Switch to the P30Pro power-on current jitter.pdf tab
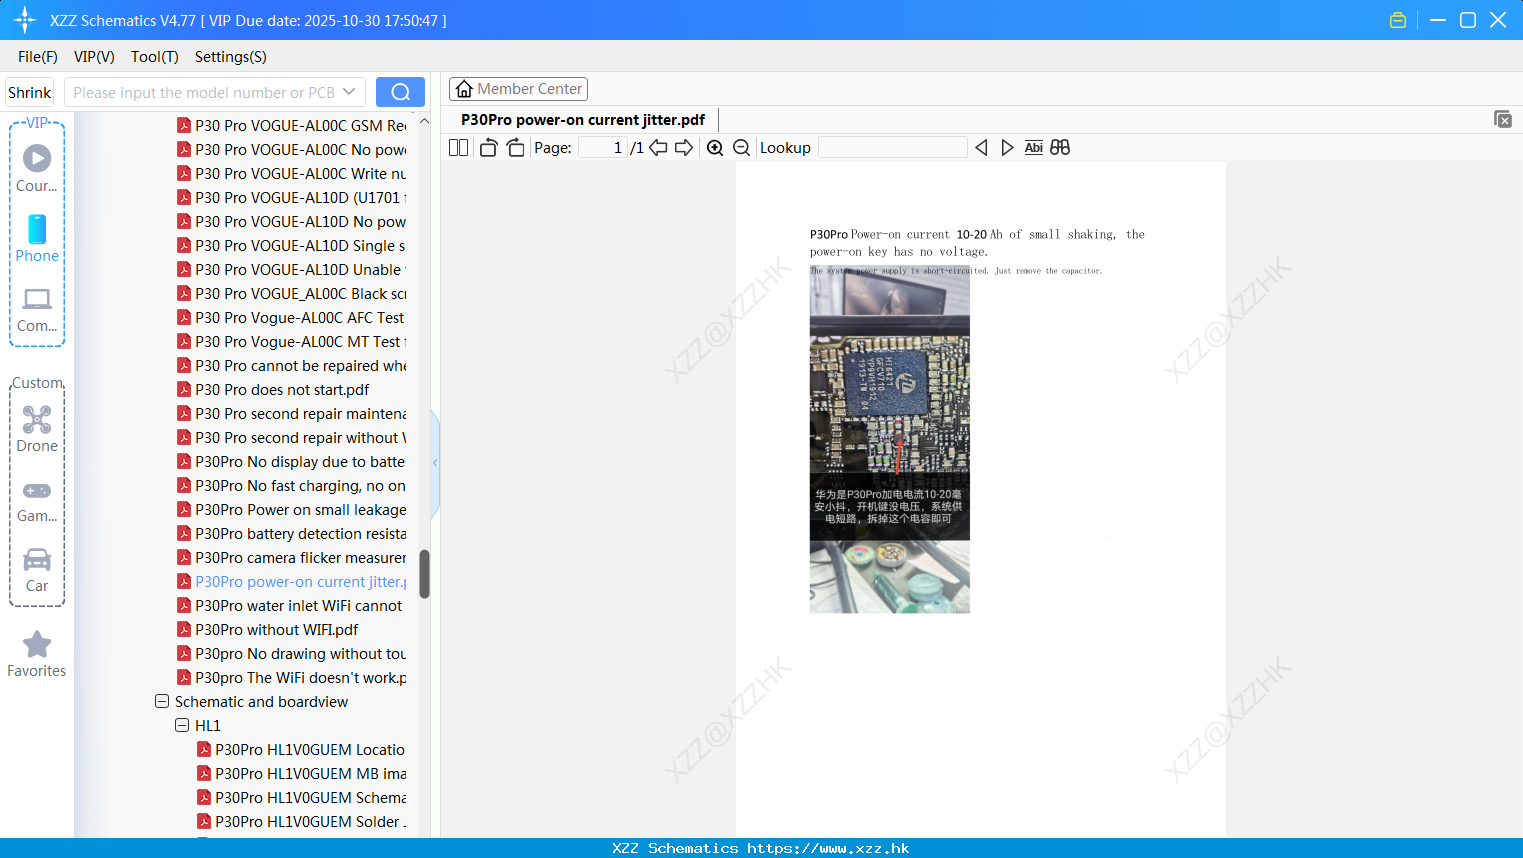Image resolution: width=1523 pixels, height=858 pixels. (x=583, y=119)
